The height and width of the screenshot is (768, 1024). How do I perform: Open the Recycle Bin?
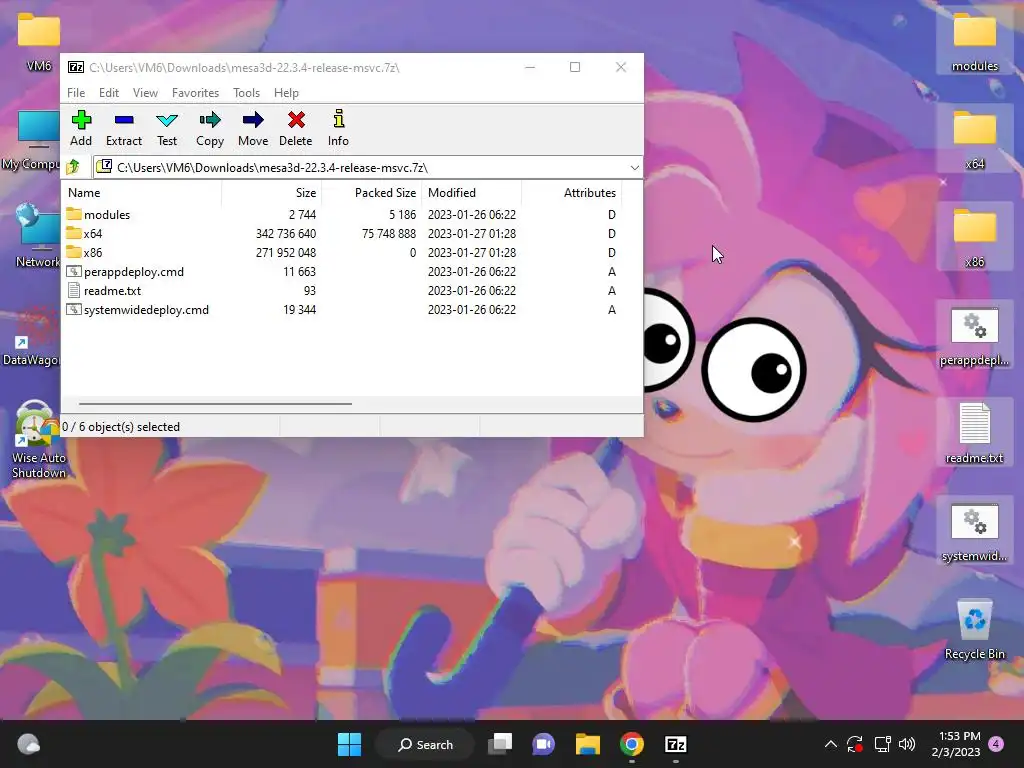[x=974, y=630]
